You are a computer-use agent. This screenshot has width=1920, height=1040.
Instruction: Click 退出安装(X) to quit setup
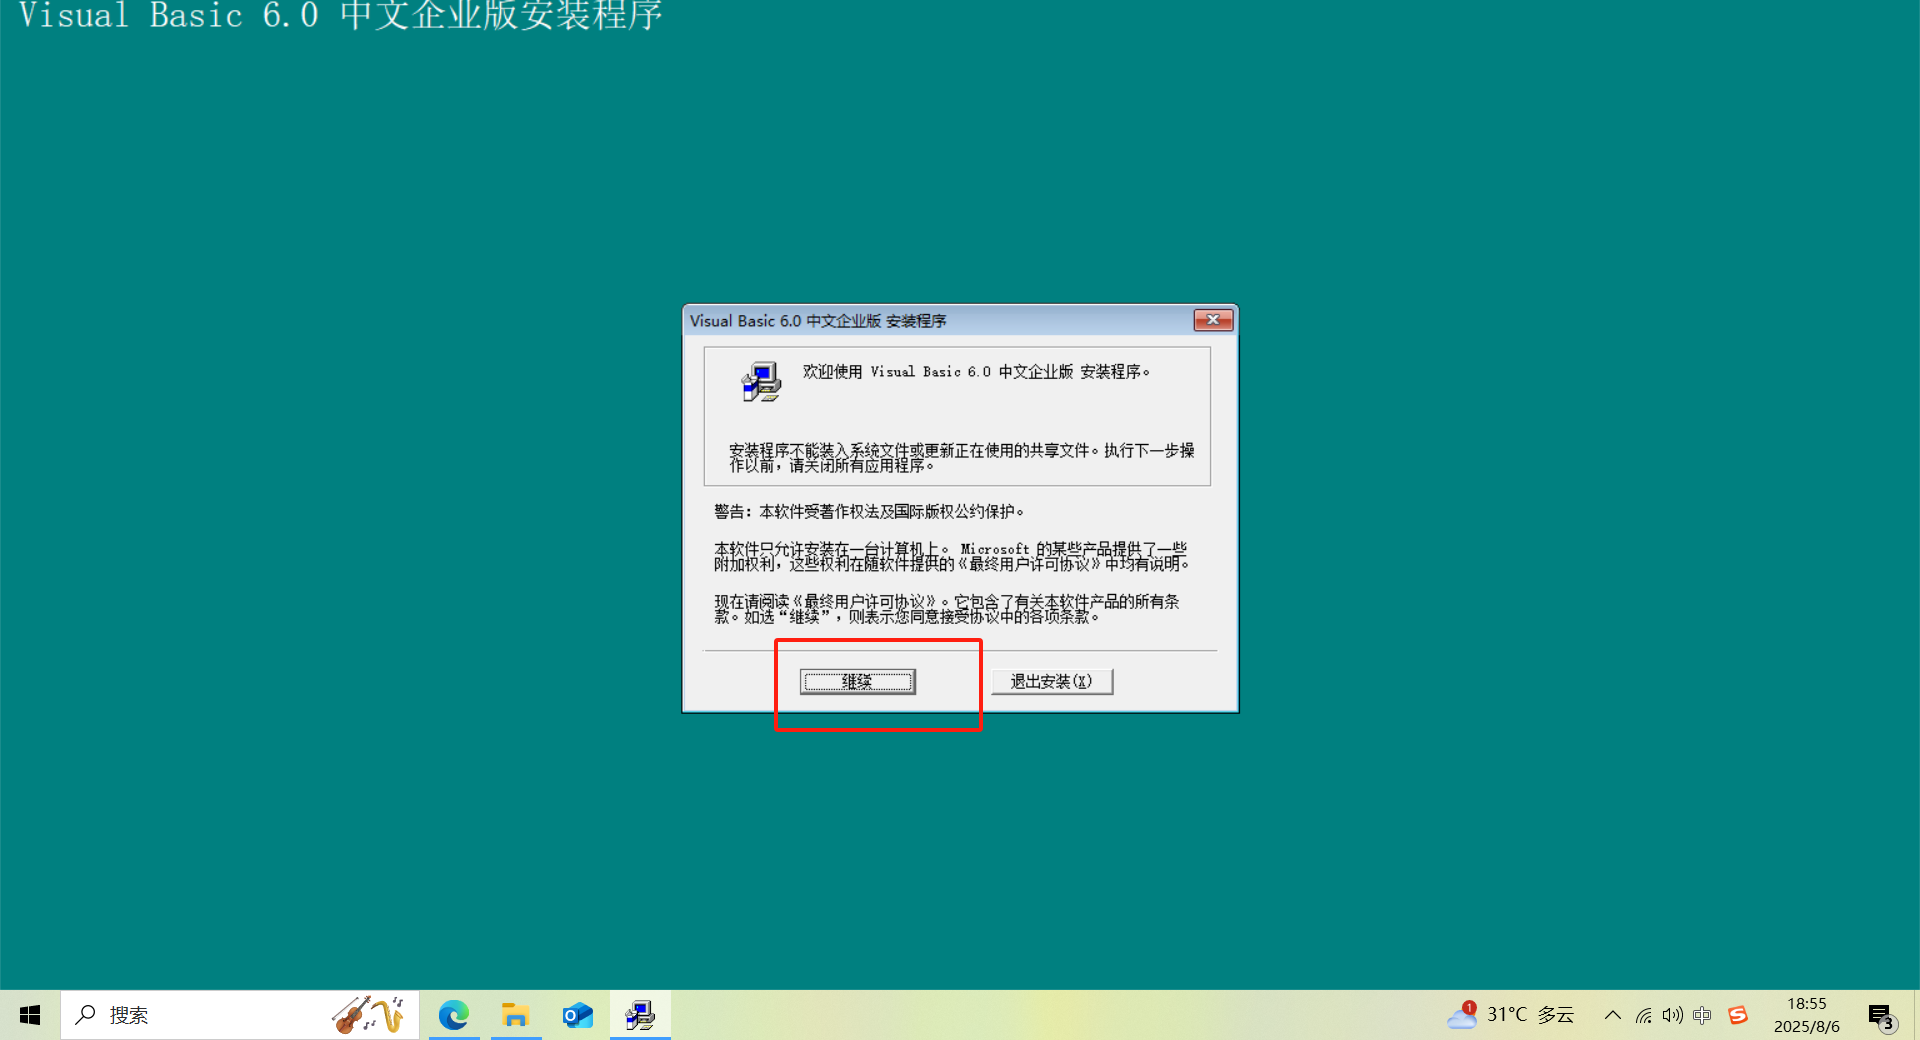click(x=1051, y=680)
